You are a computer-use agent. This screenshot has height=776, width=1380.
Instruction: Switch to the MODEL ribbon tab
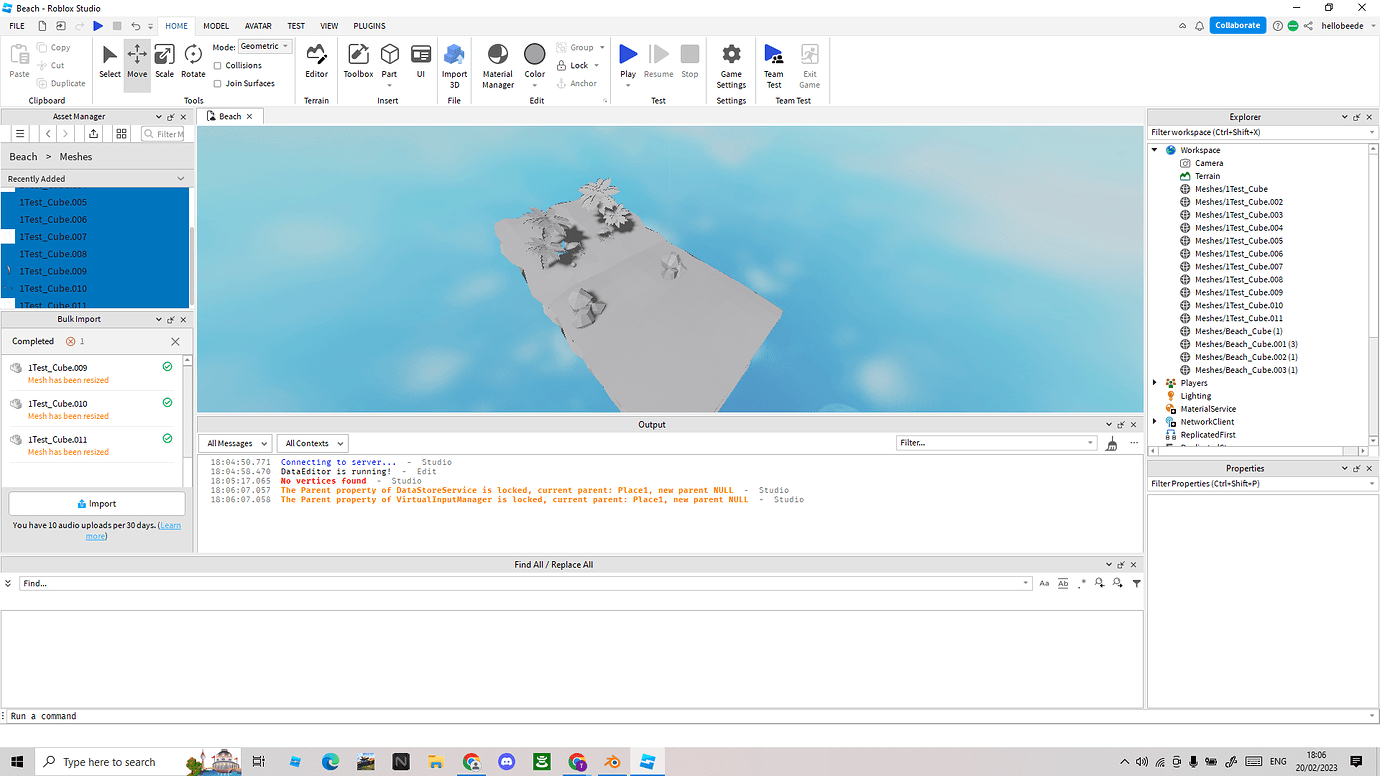tap(215, 25)
